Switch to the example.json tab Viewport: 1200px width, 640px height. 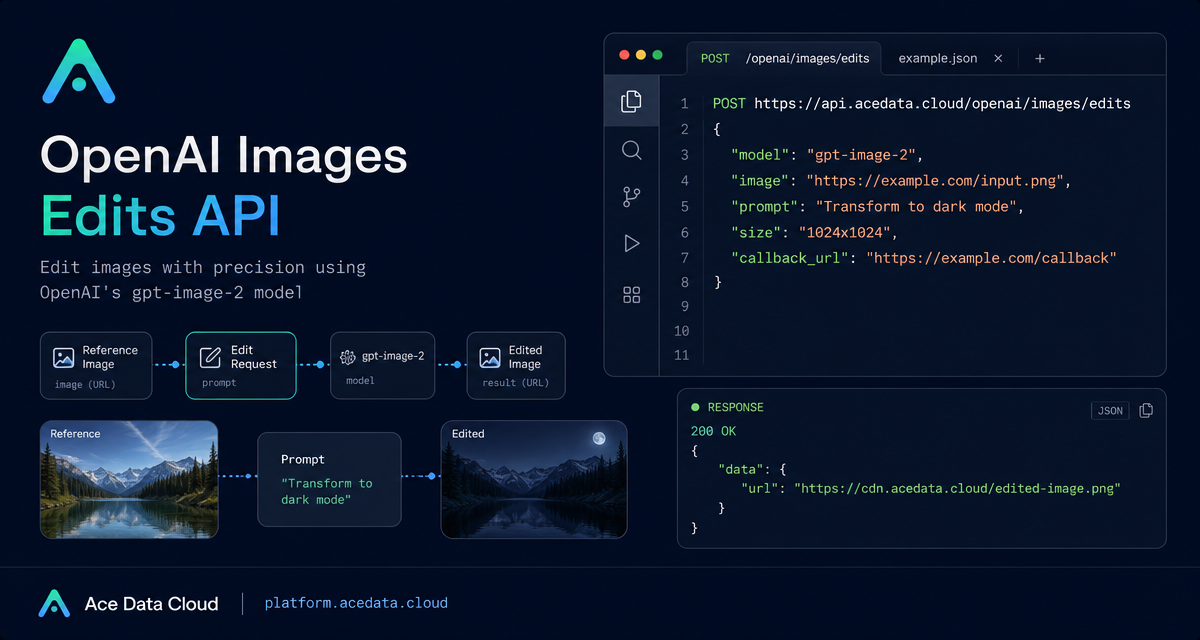click(x=937, y=58)
